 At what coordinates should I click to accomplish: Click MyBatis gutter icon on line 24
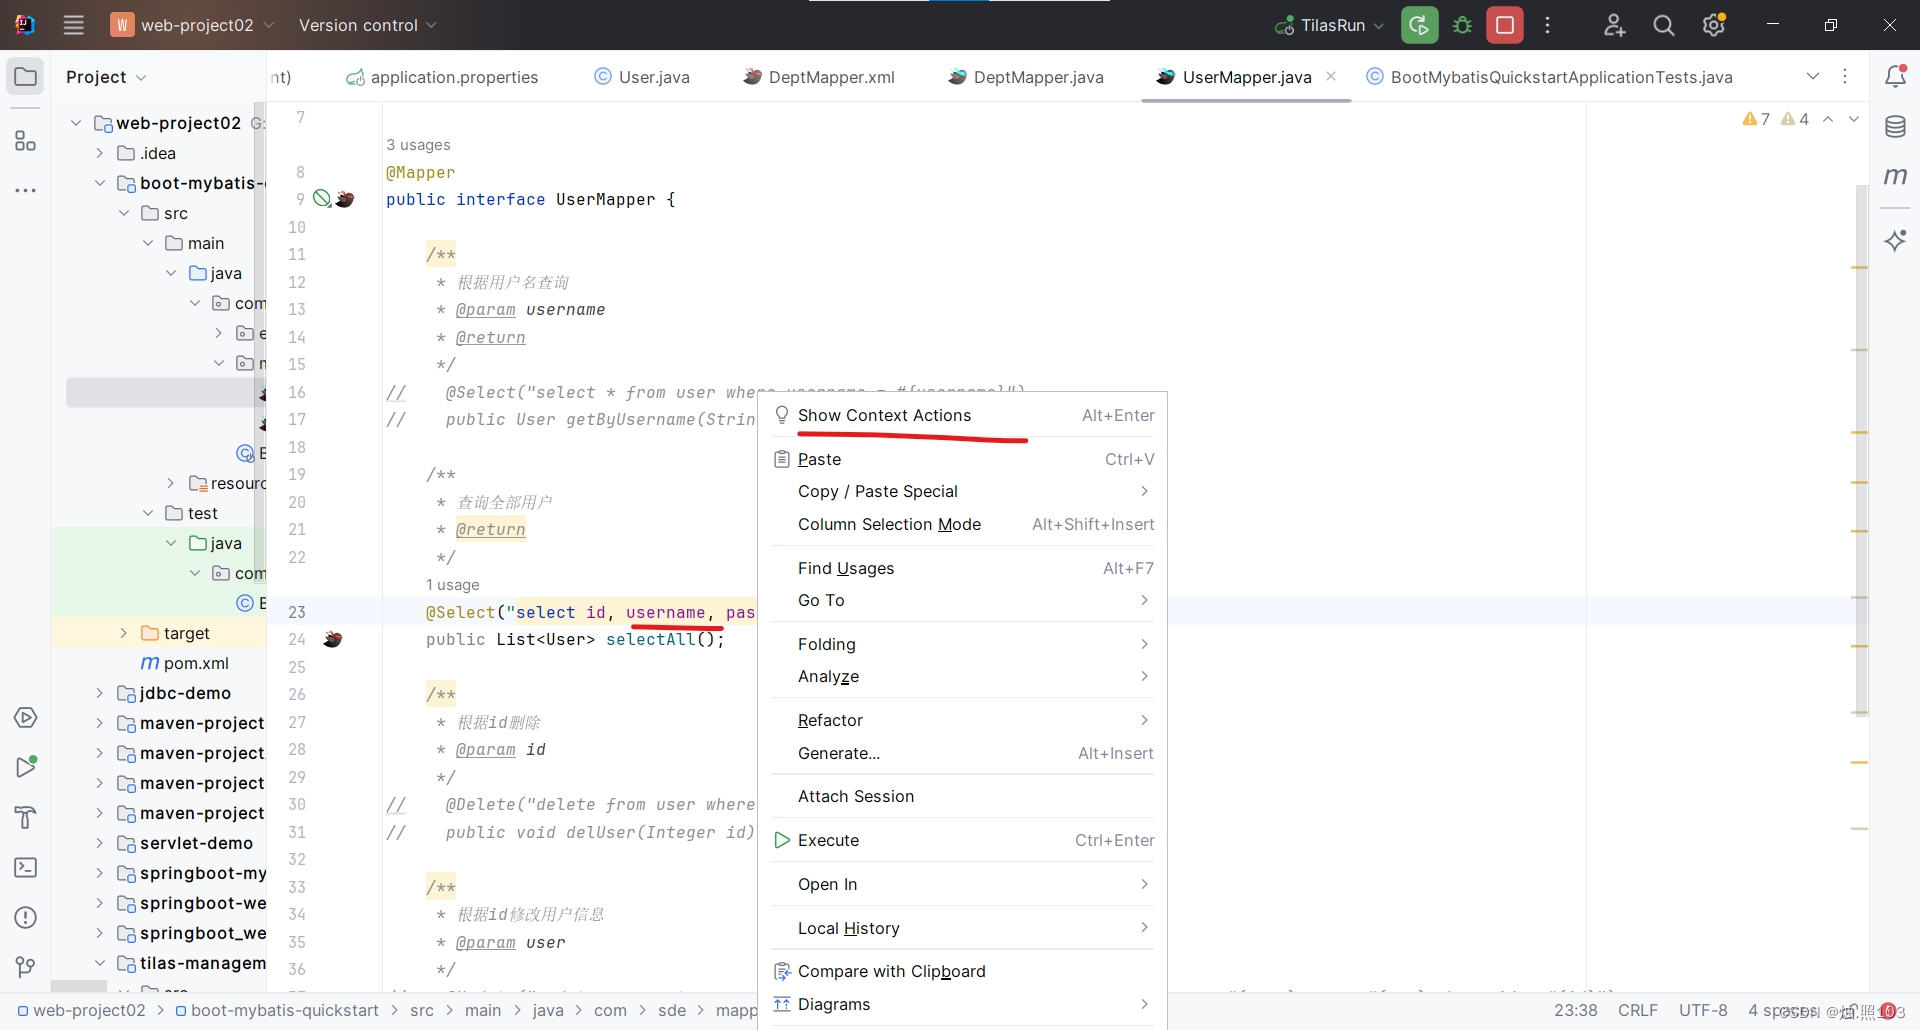click(x=333, y=639)
